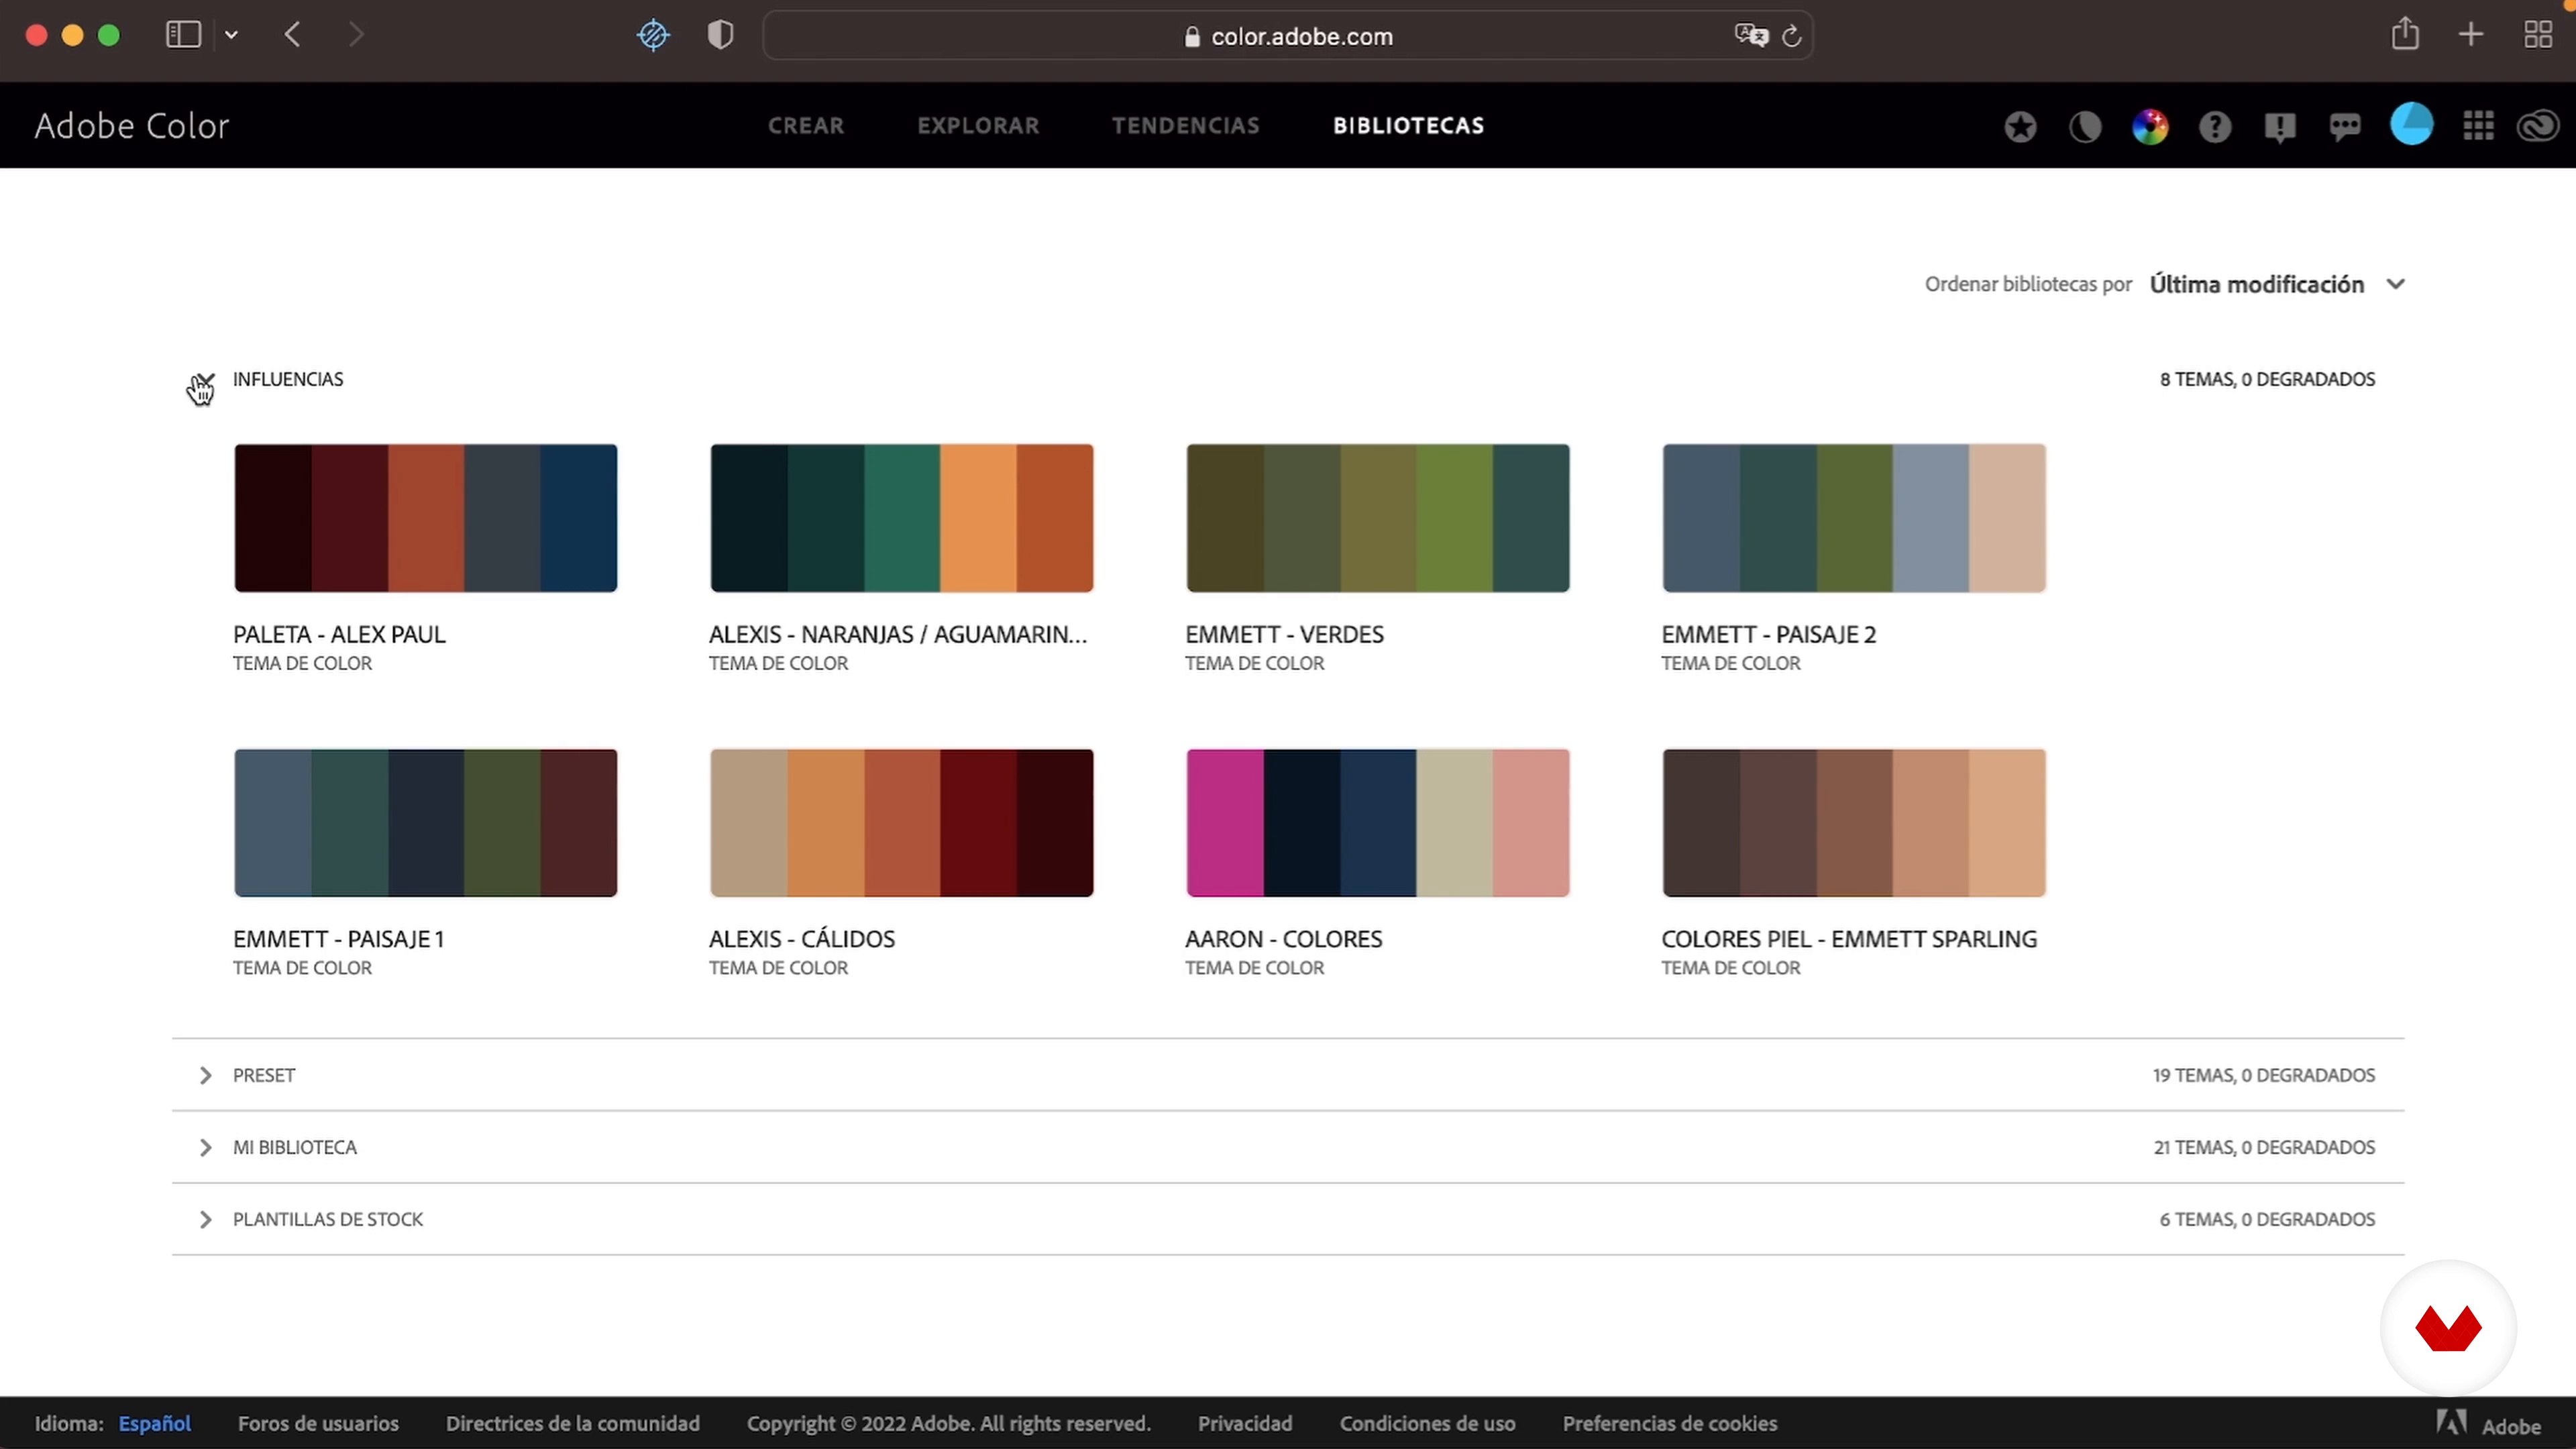Open Foros de usuarios link
This screenshot has height=1449, width=2576.
click(318, 1423)
